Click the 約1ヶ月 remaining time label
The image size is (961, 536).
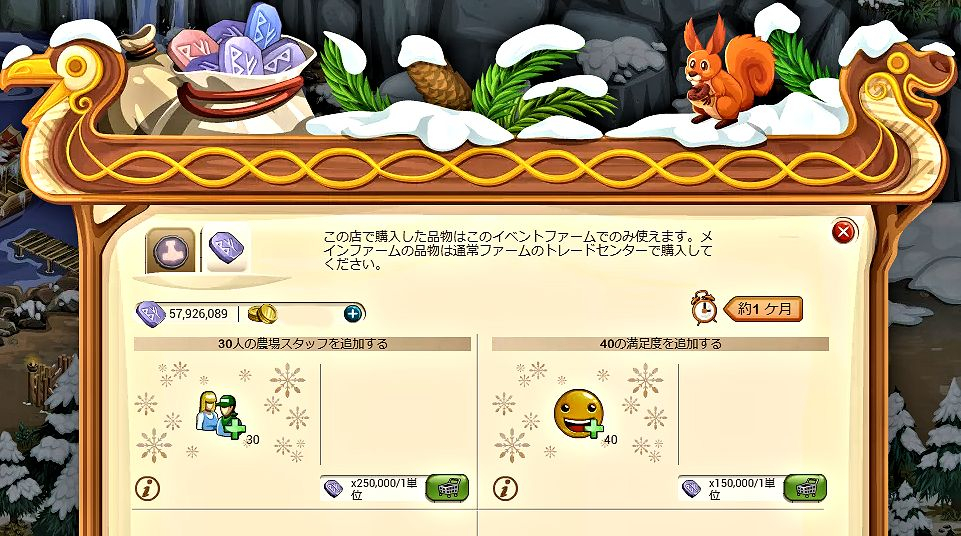[x=764, y=309]
